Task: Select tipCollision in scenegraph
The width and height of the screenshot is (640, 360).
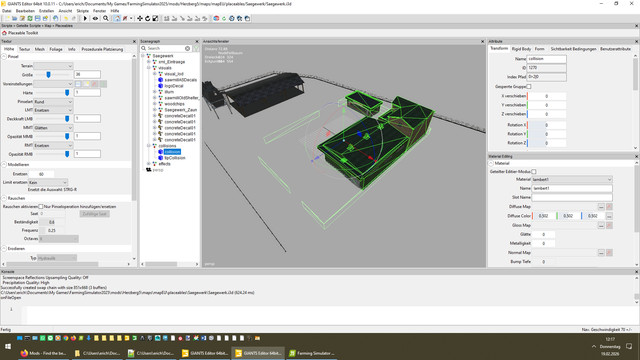Action: 175,158
